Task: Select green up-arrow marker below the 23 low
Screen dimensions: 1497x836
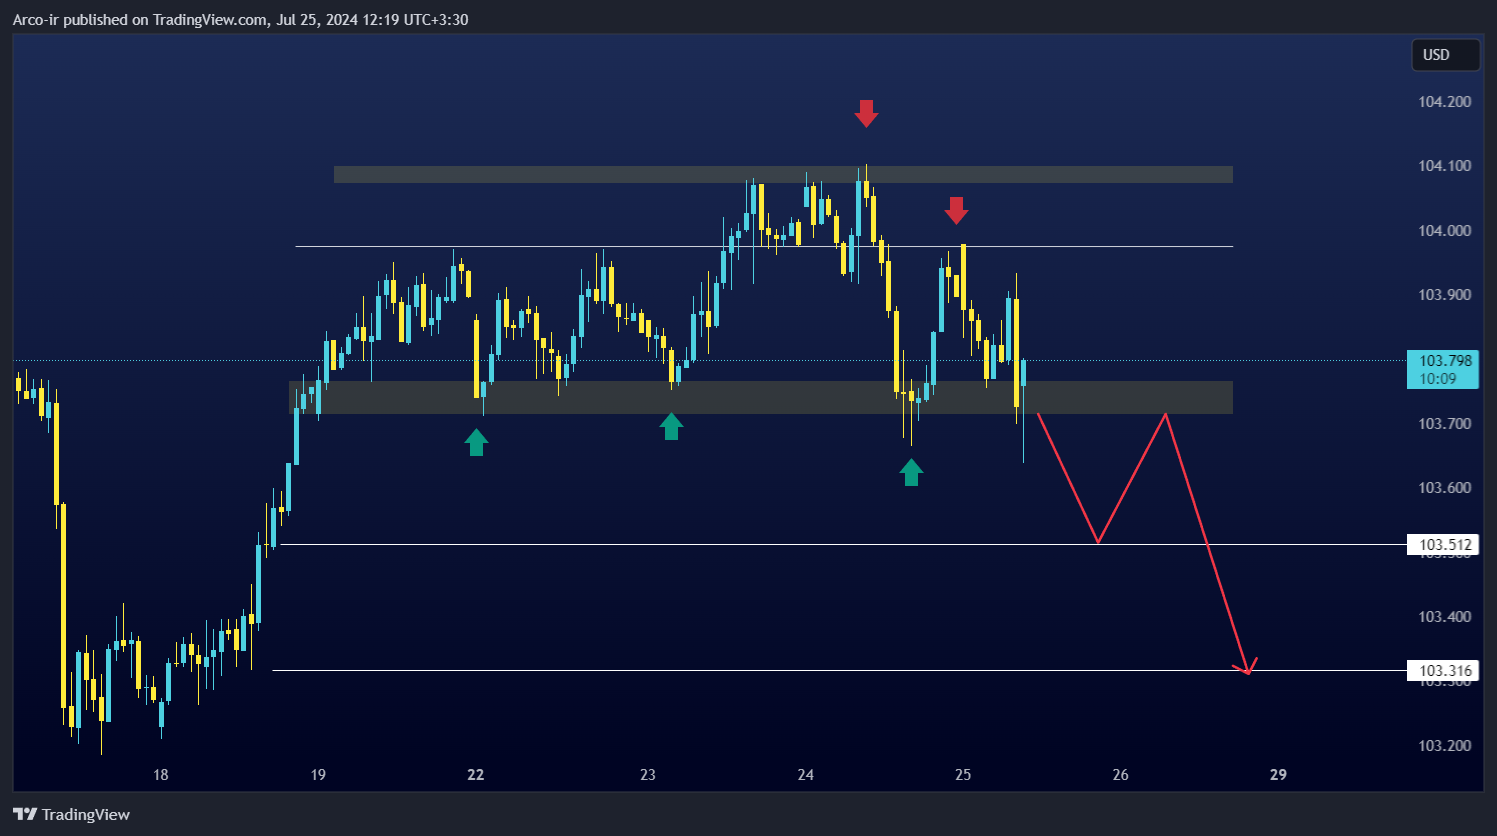Action: click(x=671, y=426)
